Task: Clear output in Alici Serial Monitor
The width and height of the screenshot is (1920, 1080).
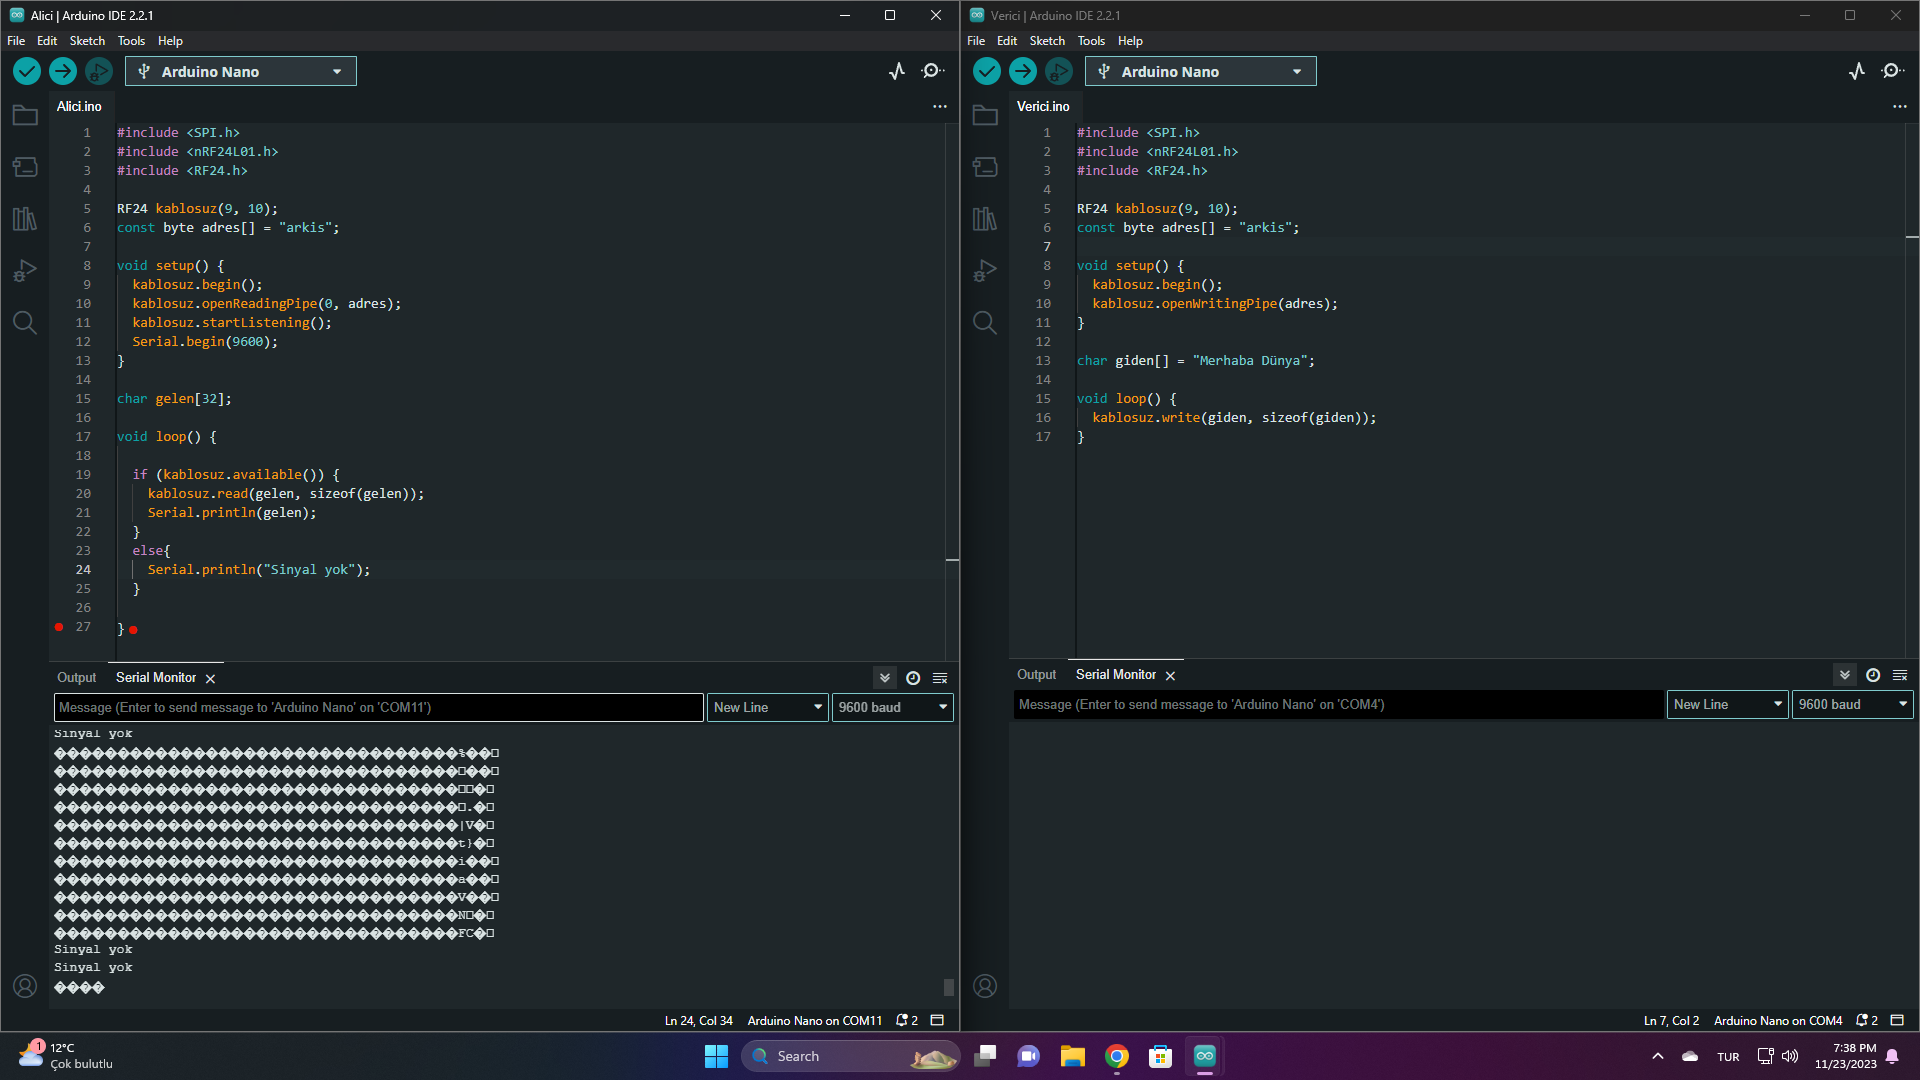Action: (940, 678)
